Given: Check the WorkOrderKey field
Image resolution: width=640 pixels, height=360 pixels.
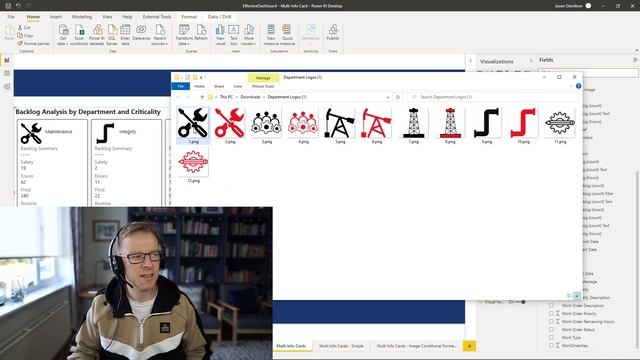Looking at the screenshot, I should 551,345.
